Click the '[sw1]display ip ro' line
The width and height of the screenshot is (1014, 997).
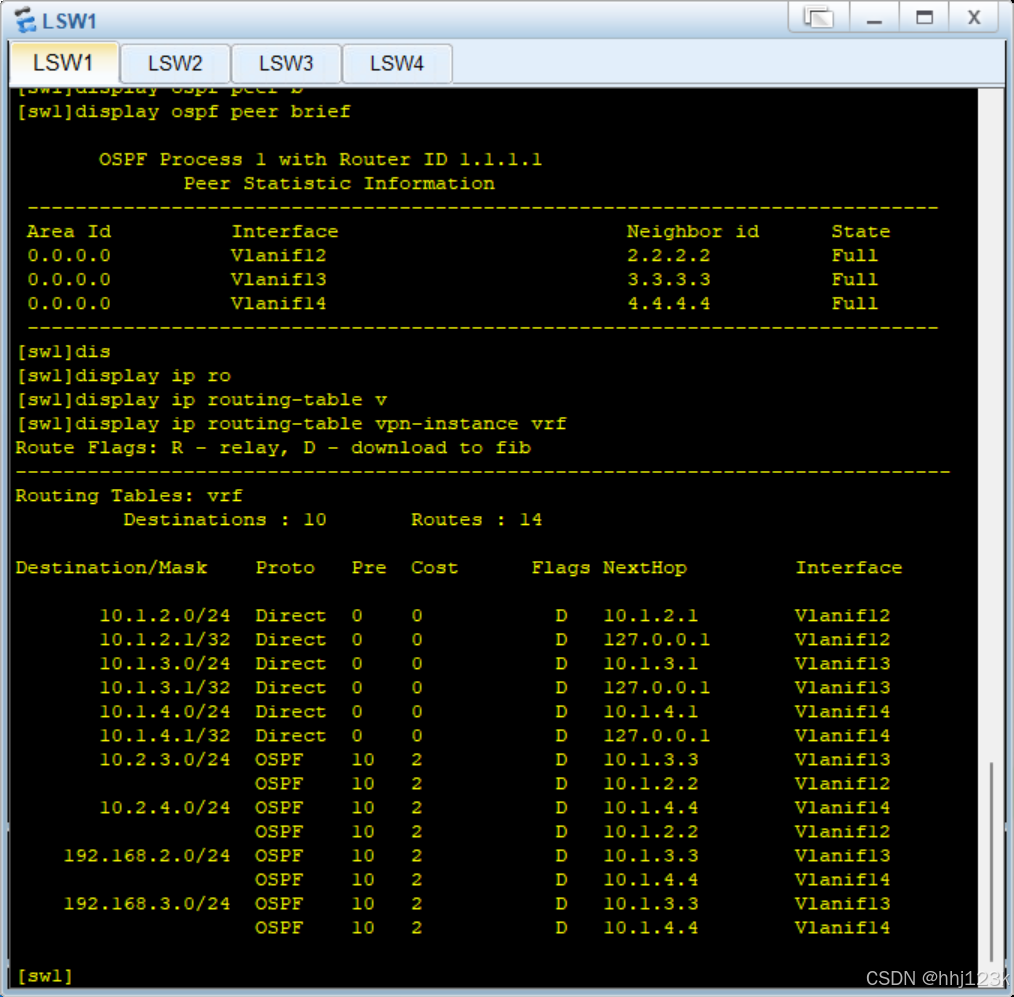coord(124,376)
